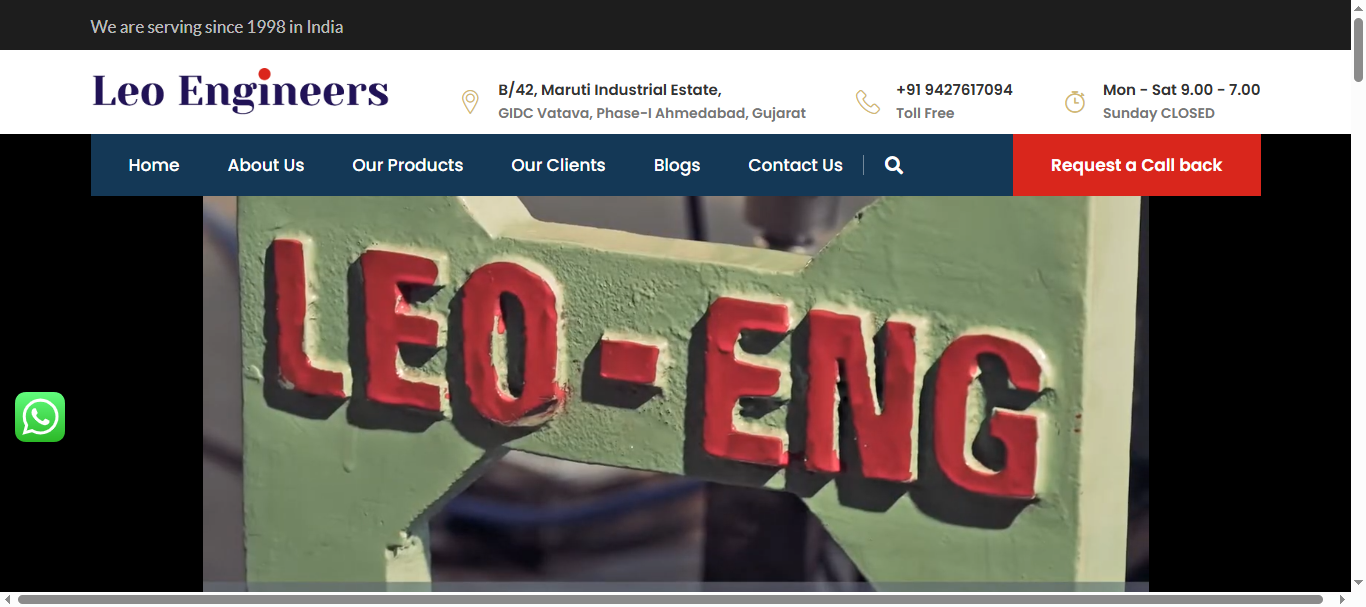This screenshot has height=607, width=1366.
Task: Click the stopwatch icon next to business hours
Action: pos(1074,102)
